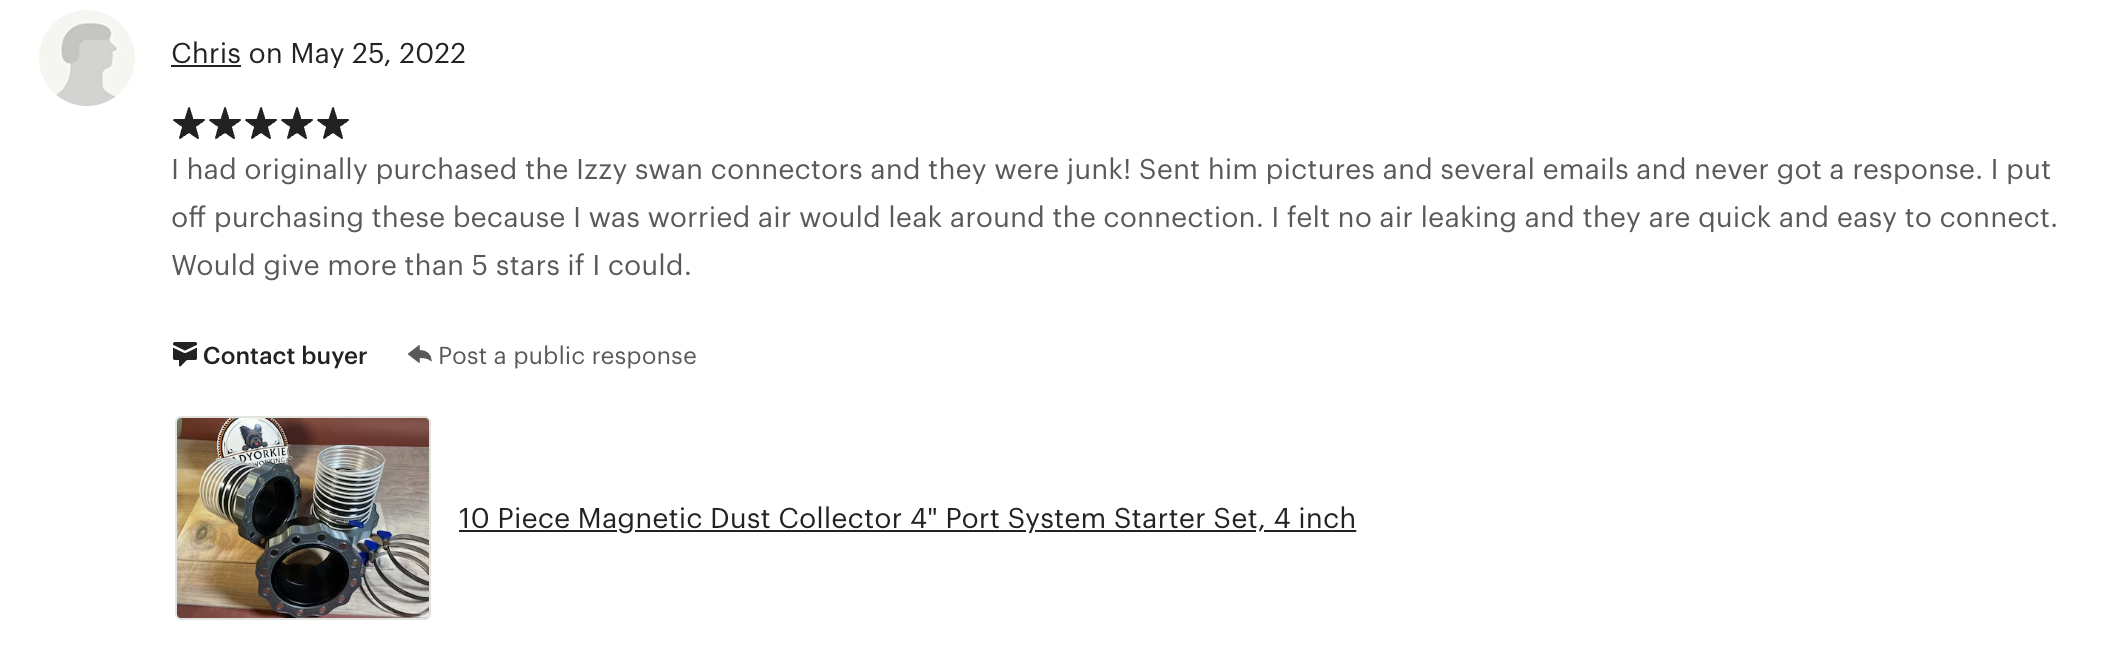This screenshot has width=2124, height=668.
Task: Select the Contact buyer text button
Action: point(285,356)
